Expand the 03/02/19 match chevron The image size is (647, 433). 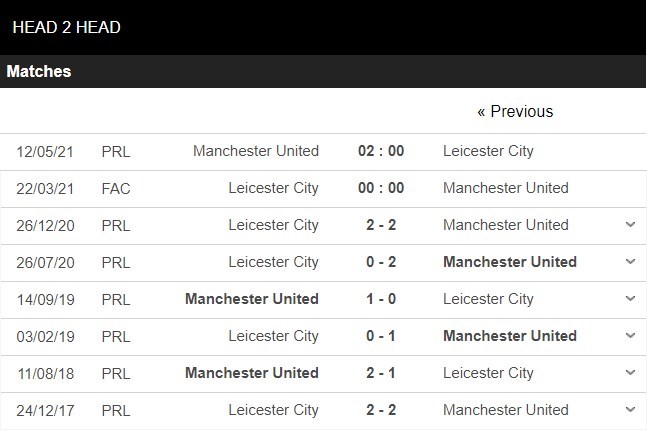pos(630,336)
